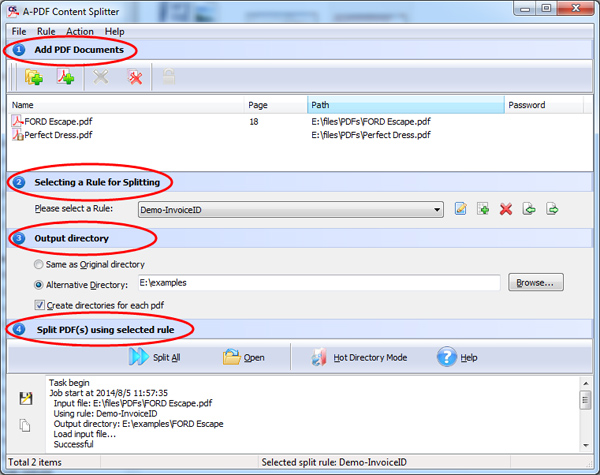Click the Import rule icon
The width and height of the screenshot is (600, 475).
529,209
